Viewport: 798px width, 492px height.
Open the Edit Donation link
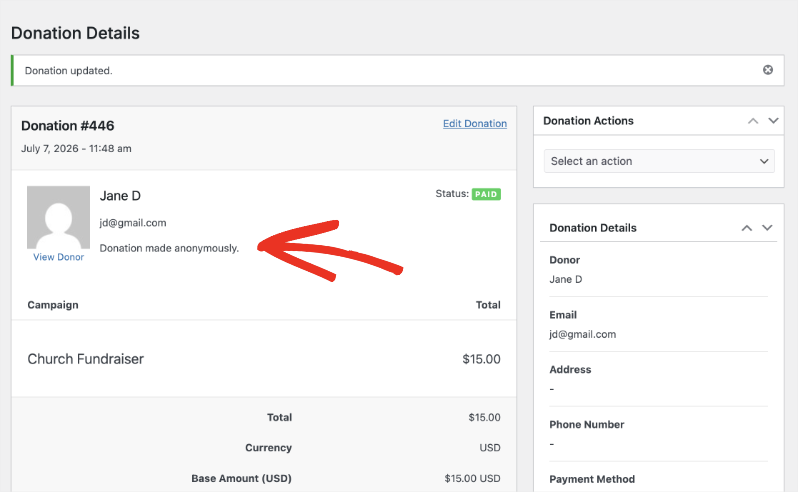click(475, 124)
